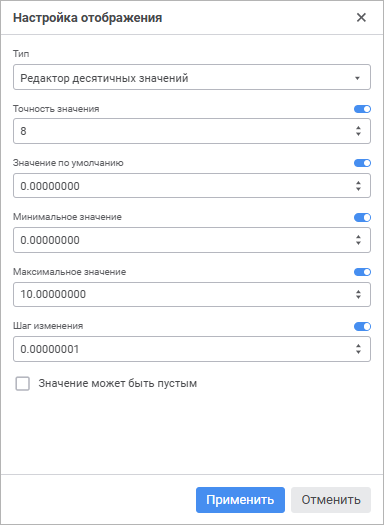Viewport: 384px width, 525px height.
Task: Toggle the Точность значения switch
Action: (x=362, y=109)
